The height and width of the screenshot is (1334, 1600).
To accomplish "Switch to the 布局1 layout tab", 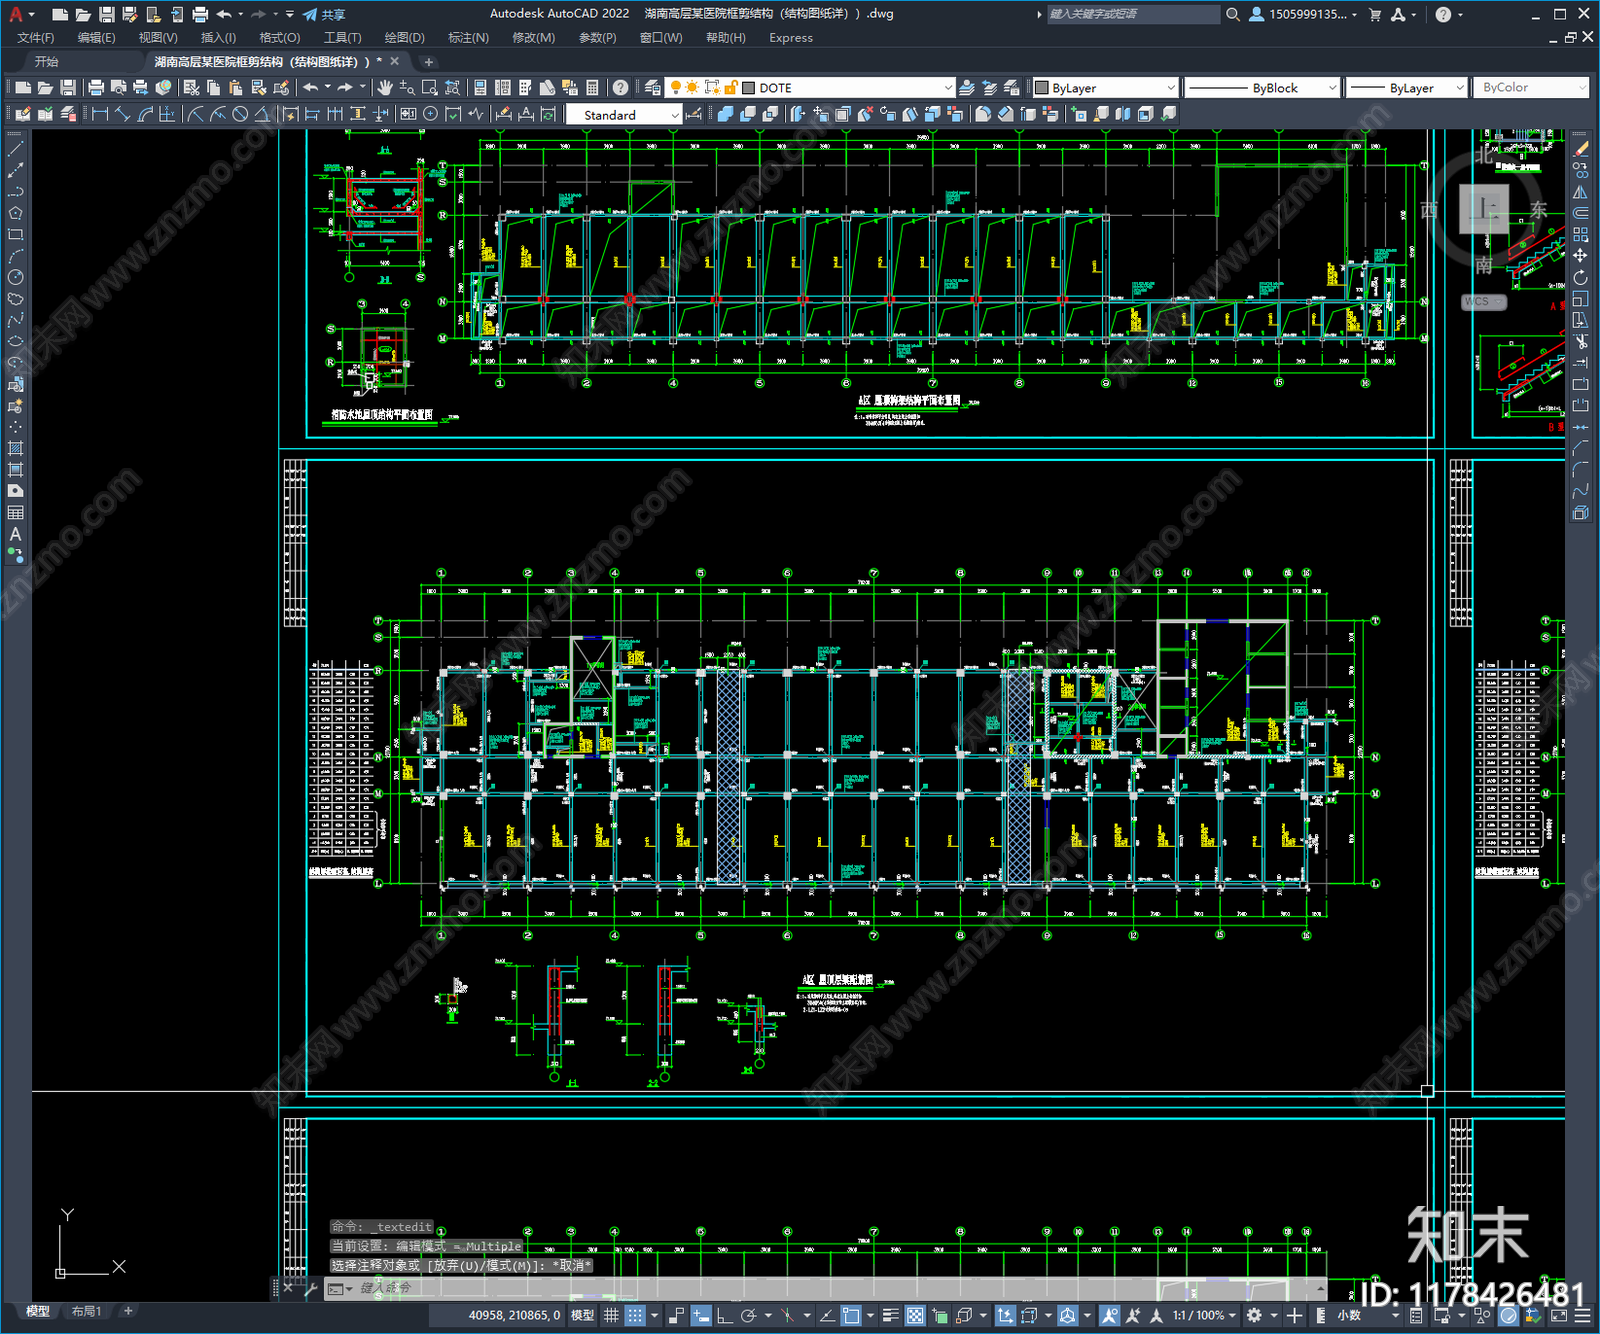I will pyautogui.click(x=86, y=1311).
